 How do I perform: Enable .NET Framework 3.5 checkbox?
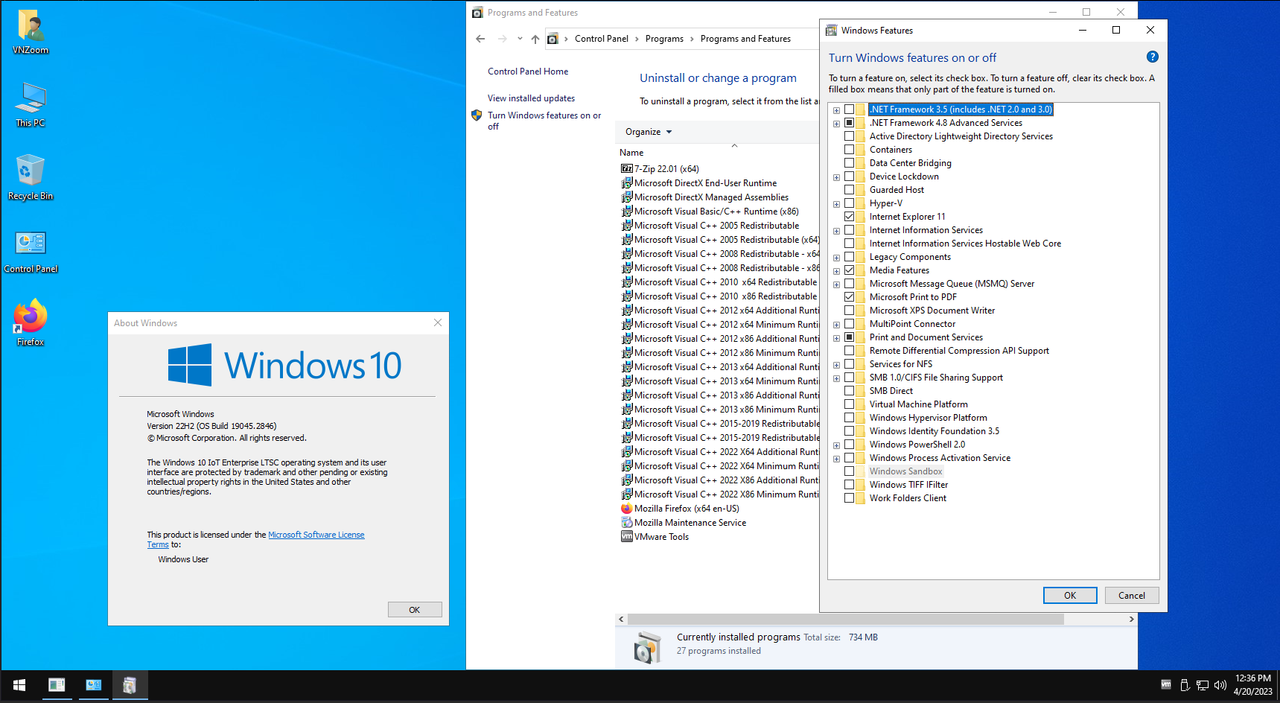coord(849,109)
